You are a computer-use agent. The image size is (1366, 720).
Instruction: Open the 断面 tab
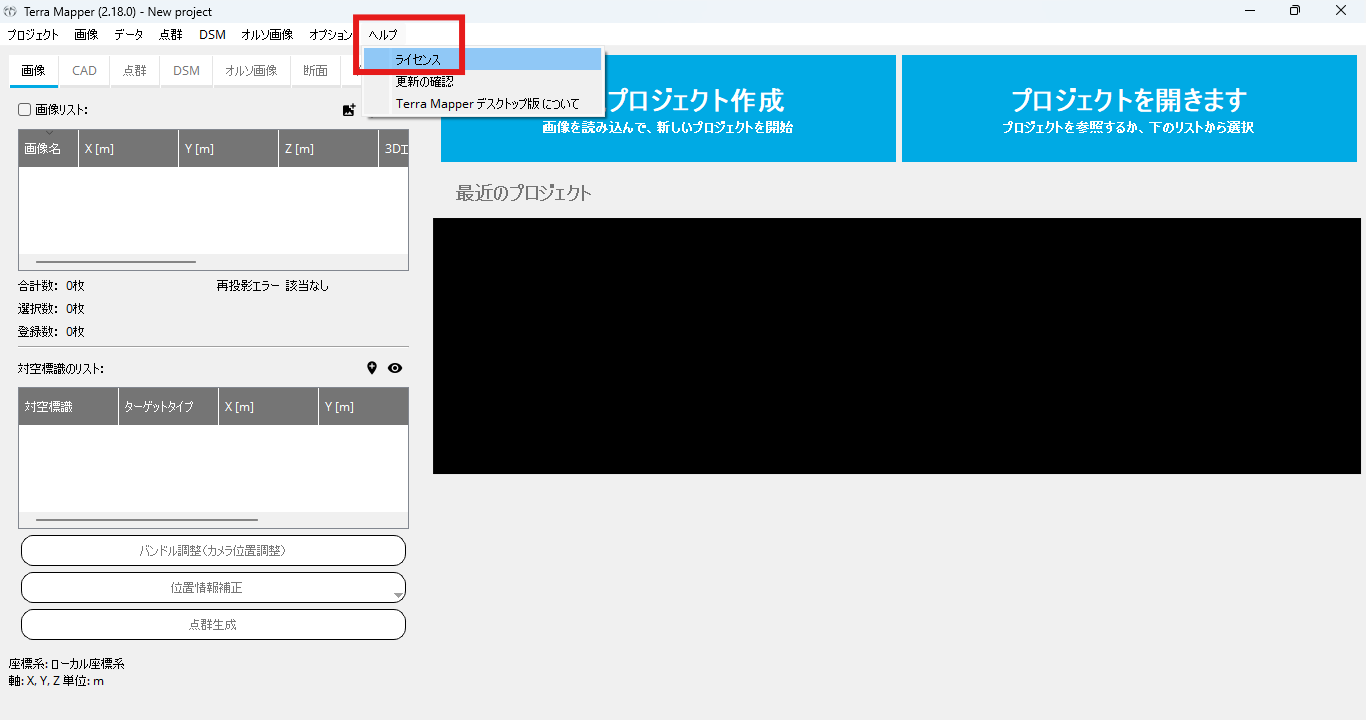(315, 71)
